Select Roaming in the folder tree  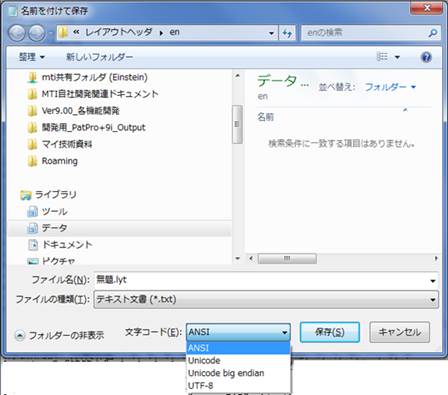(60, 161)
